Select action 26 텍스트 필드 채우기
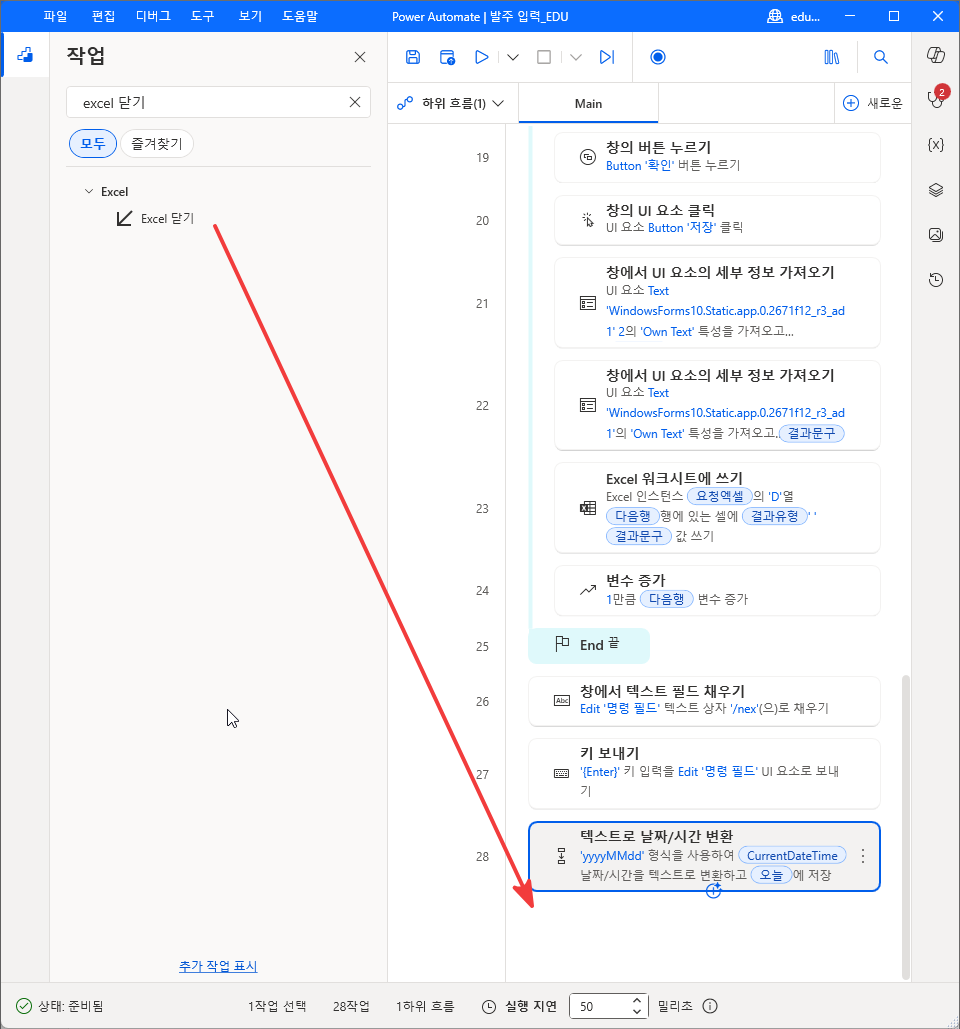960x1029 pixels. (703, 701)
